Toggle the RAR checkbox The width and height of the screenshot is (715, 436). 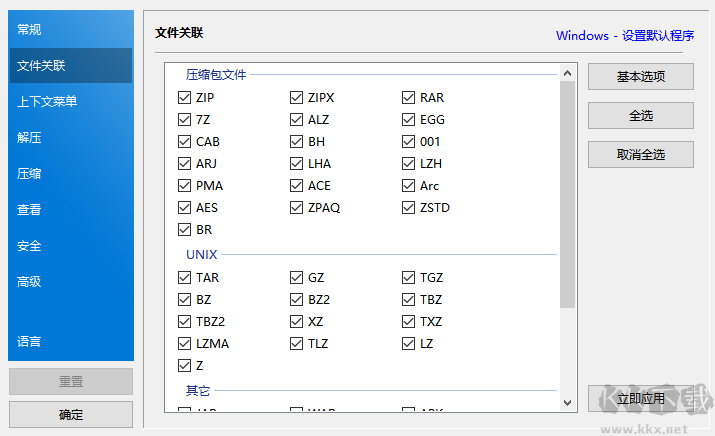tap(408, 98)
